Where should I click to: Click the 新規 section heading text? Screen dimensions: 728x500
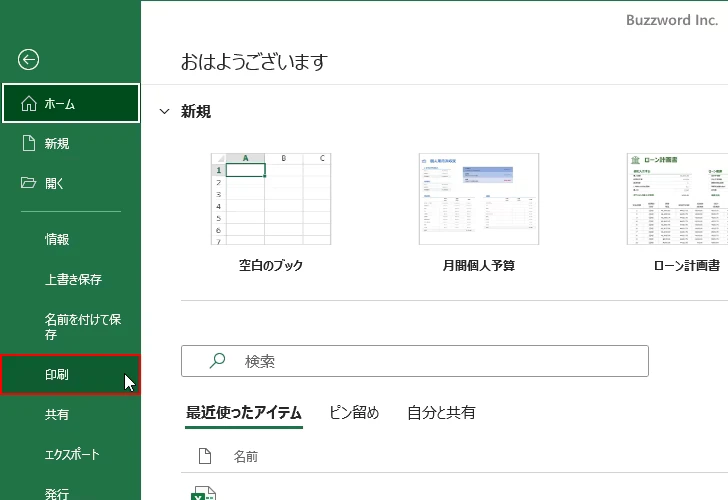(196, 111)
